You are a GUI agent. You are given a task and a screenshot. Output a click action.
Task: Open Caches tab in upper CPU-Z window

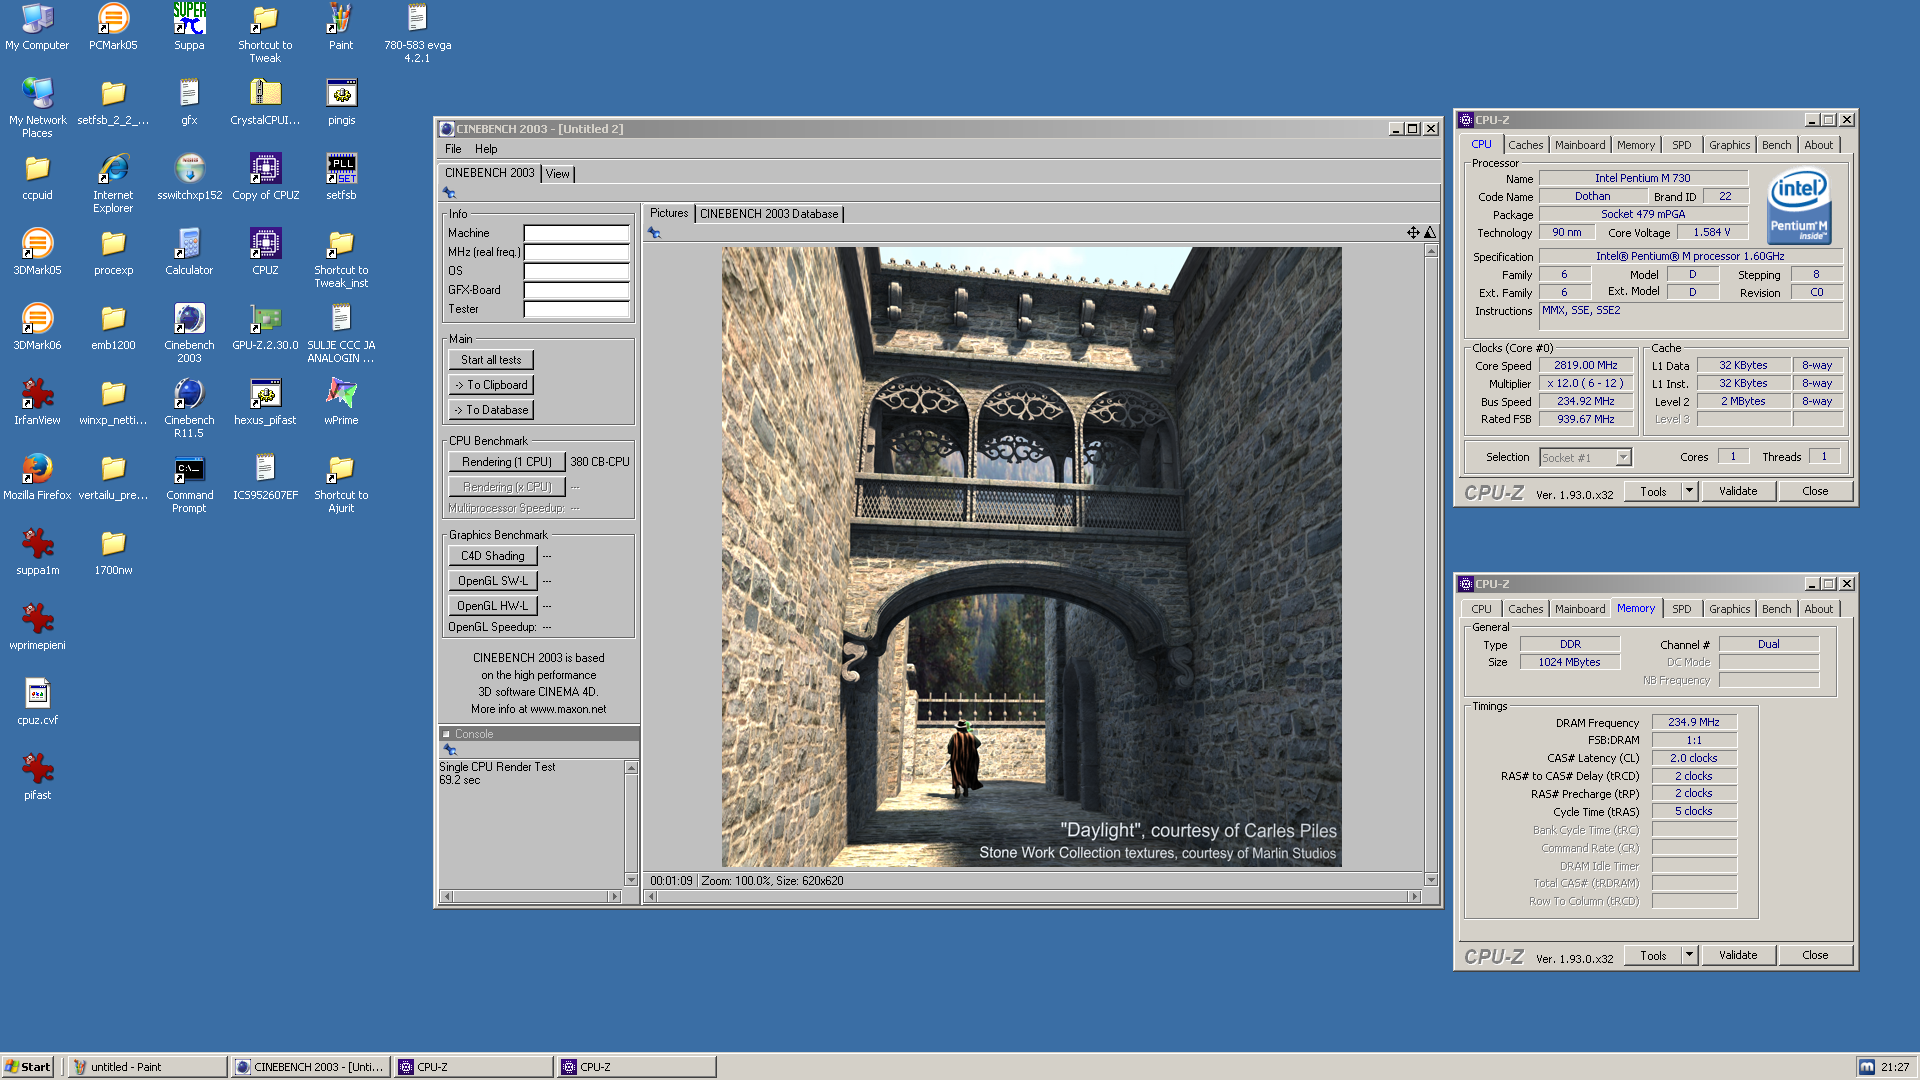[x=1525, y=145]
